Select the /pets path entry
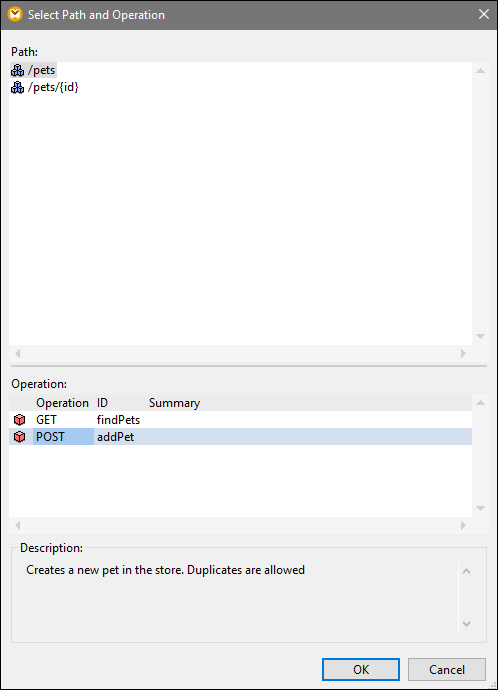This screenshot has width=498, height=690. coord(42,70)
